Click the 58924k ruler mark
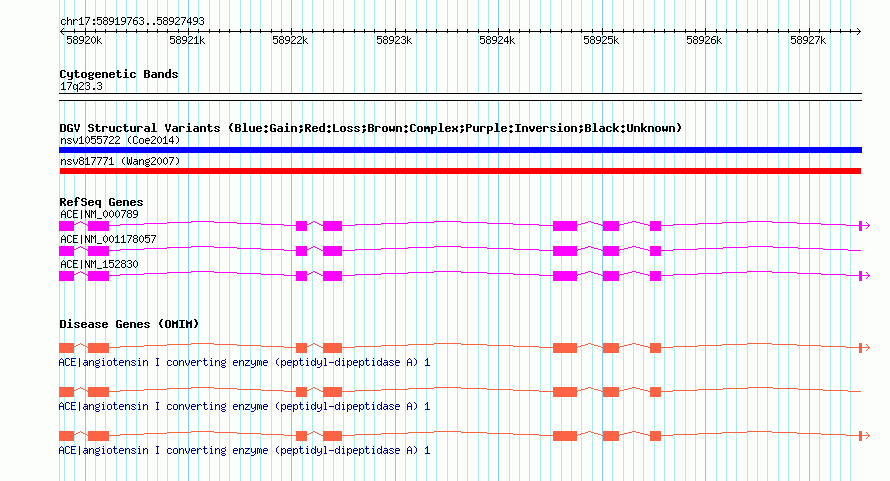Screen dimensions: 890x481 click(497, 40)
